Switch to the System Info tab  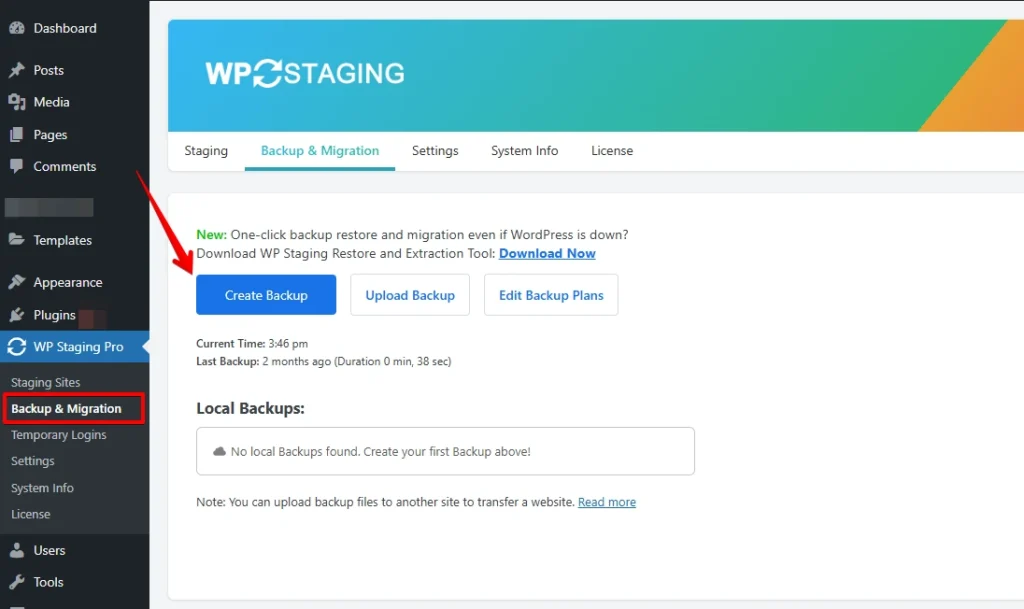tap(524, 151)
